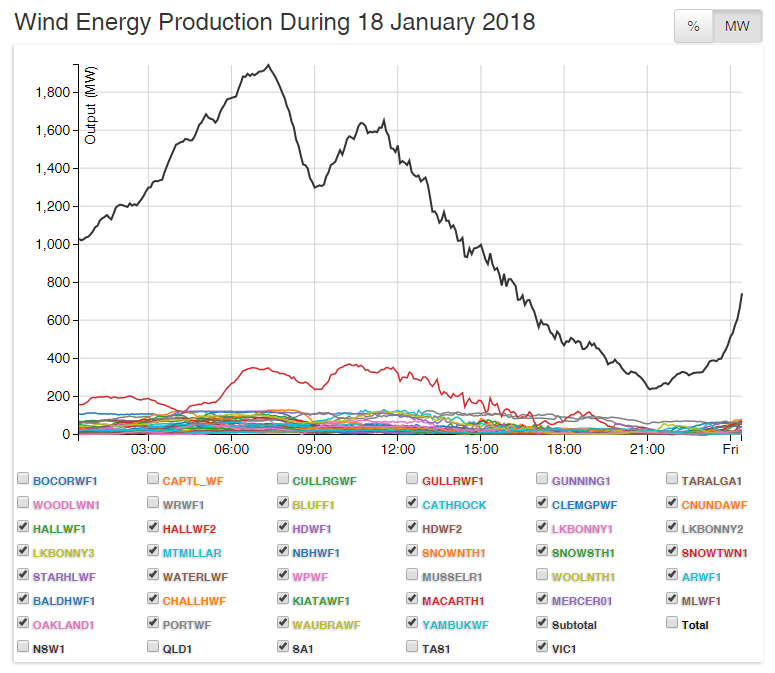Enable the Total series checkbox

pos(672,623)
